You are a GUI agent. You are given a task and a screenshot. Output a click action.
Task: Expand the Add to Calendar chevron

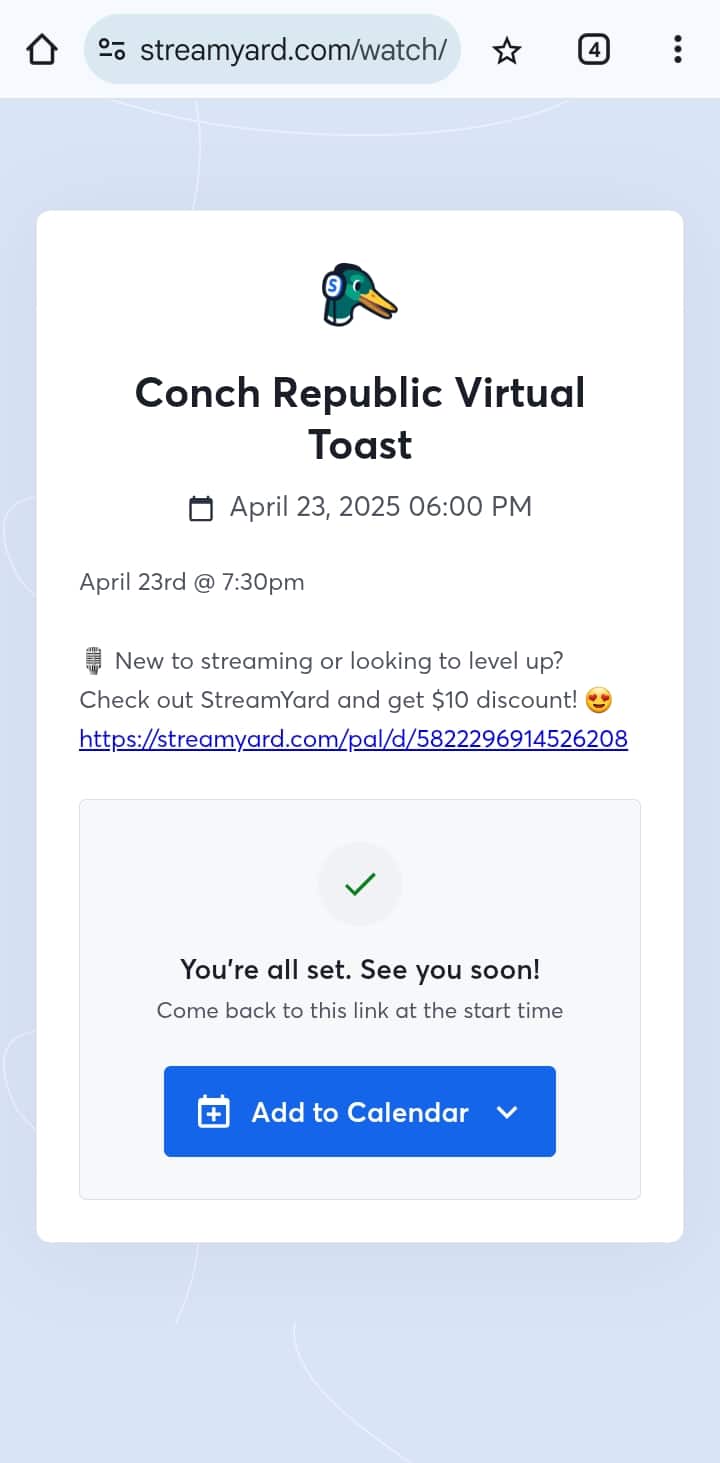pyautogui.click(x=507, y=1112)
